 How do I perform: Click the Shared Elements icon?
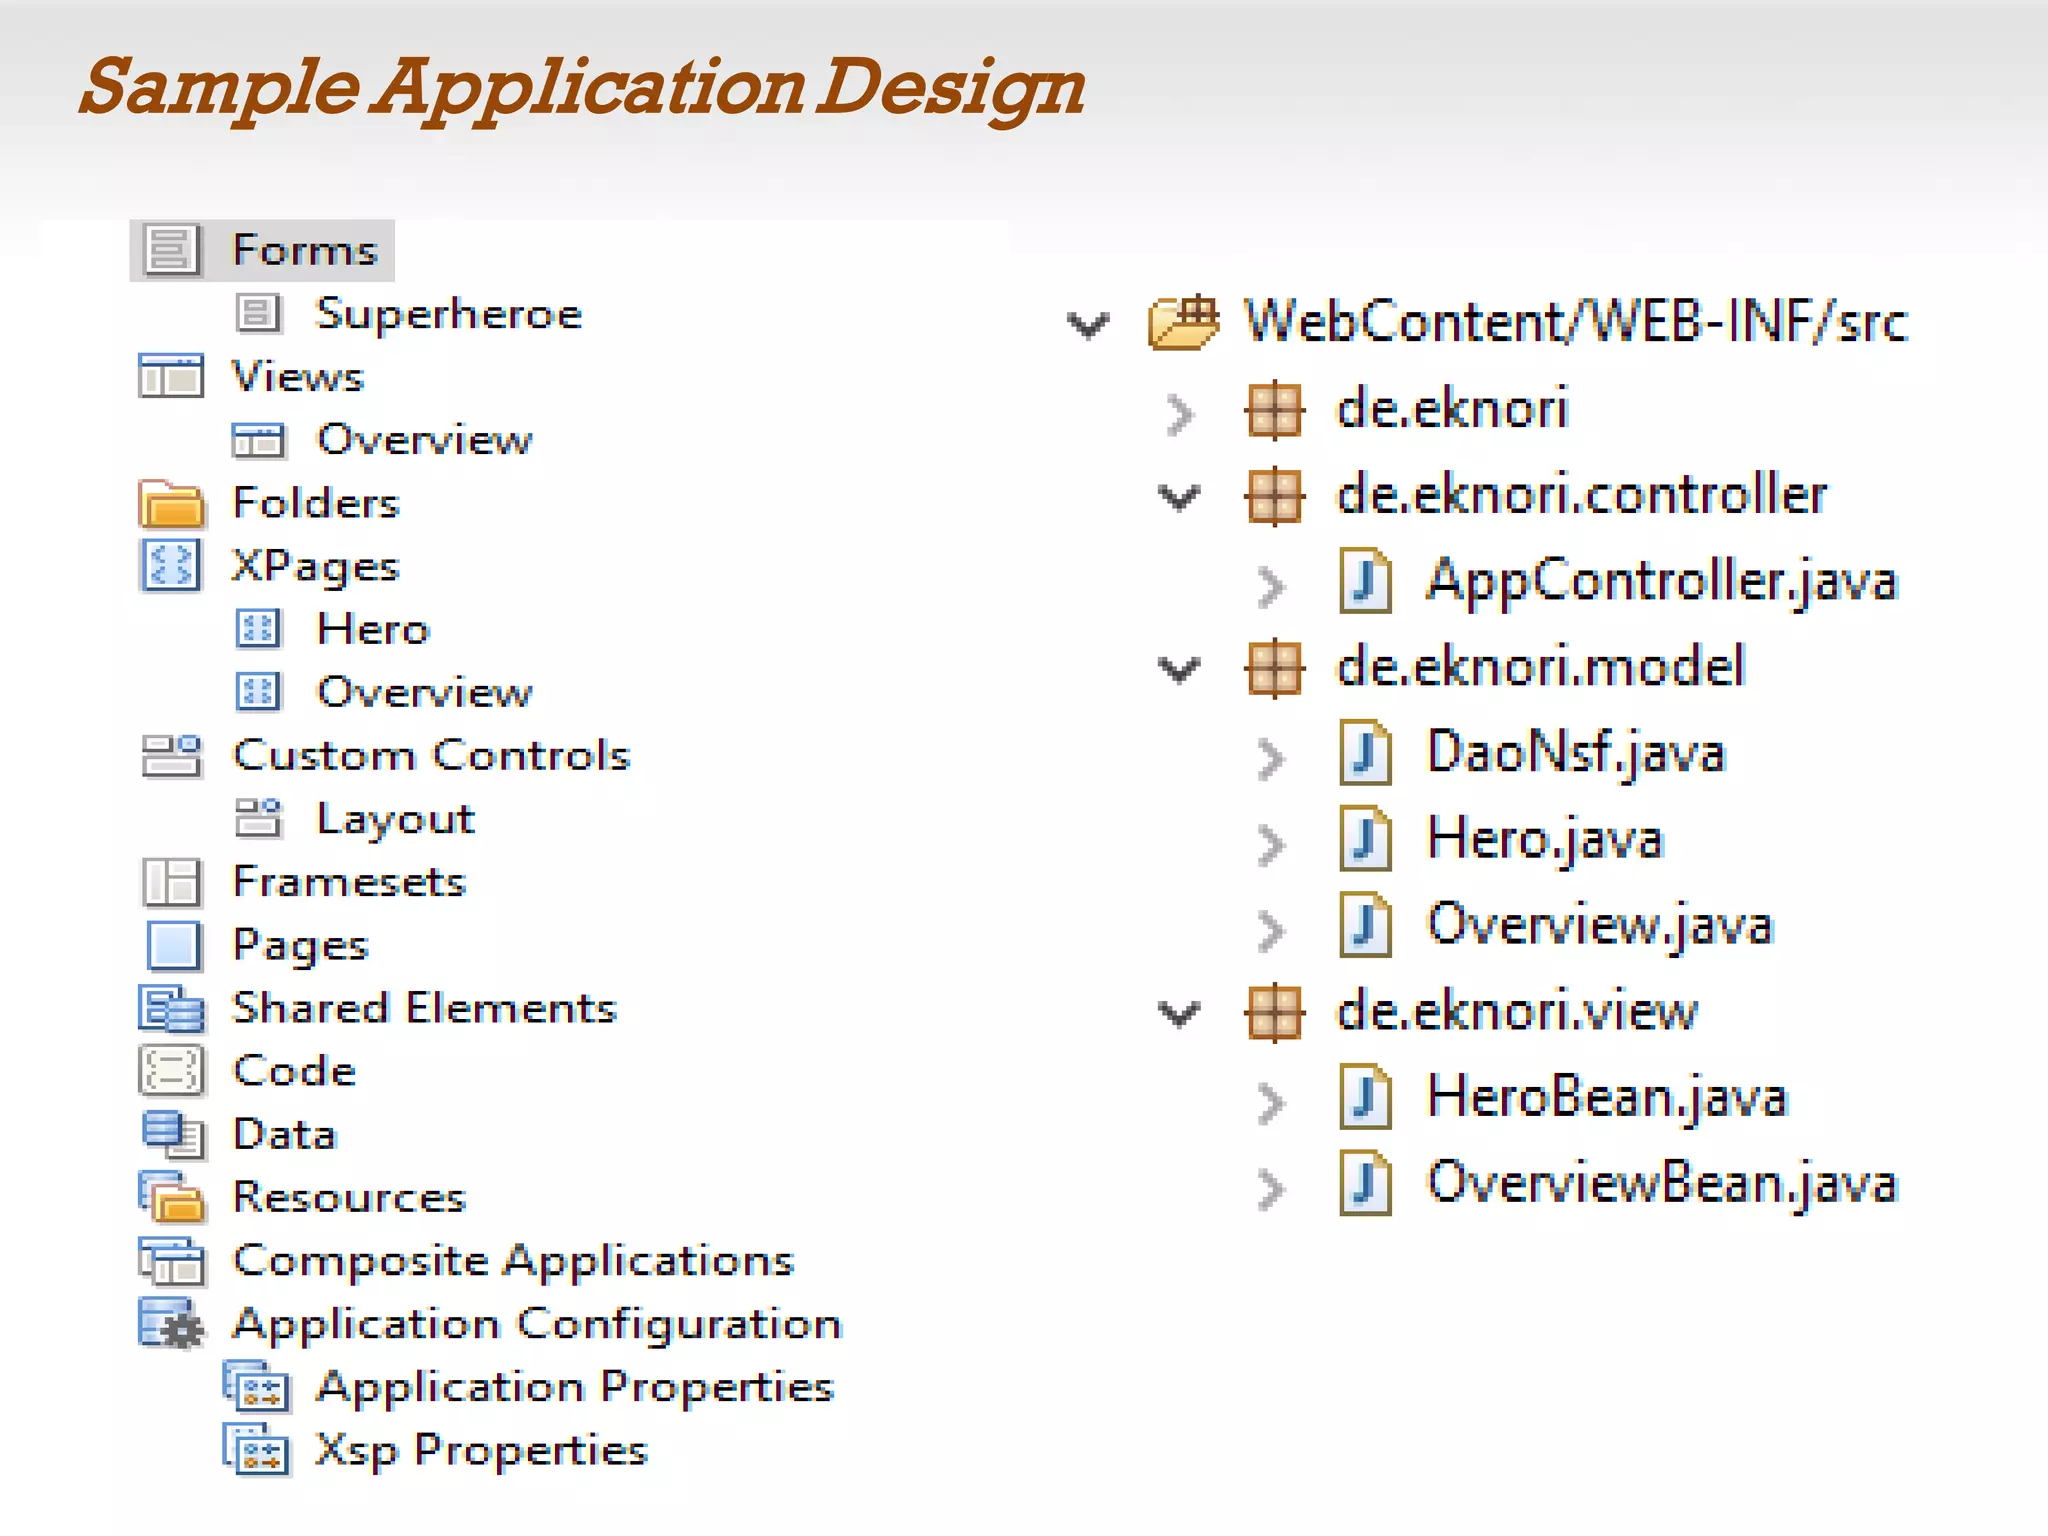[x=170, y=1008]
